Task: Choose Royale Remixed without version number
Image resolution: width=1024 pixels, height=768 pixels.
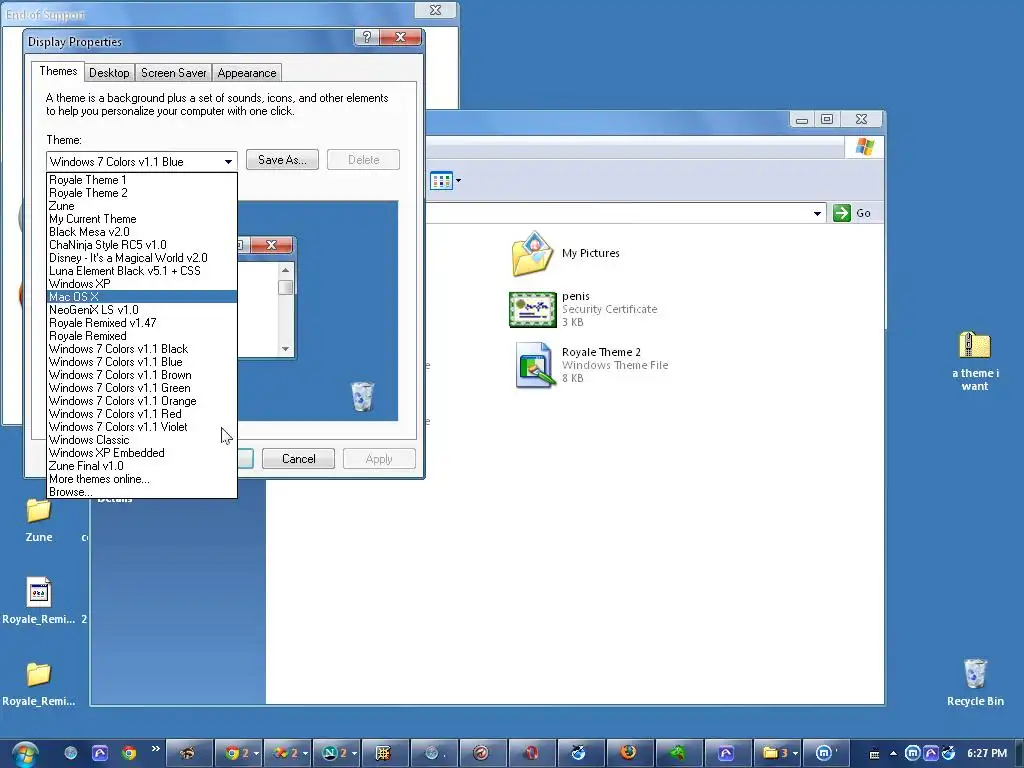Action: pos(142,336)
